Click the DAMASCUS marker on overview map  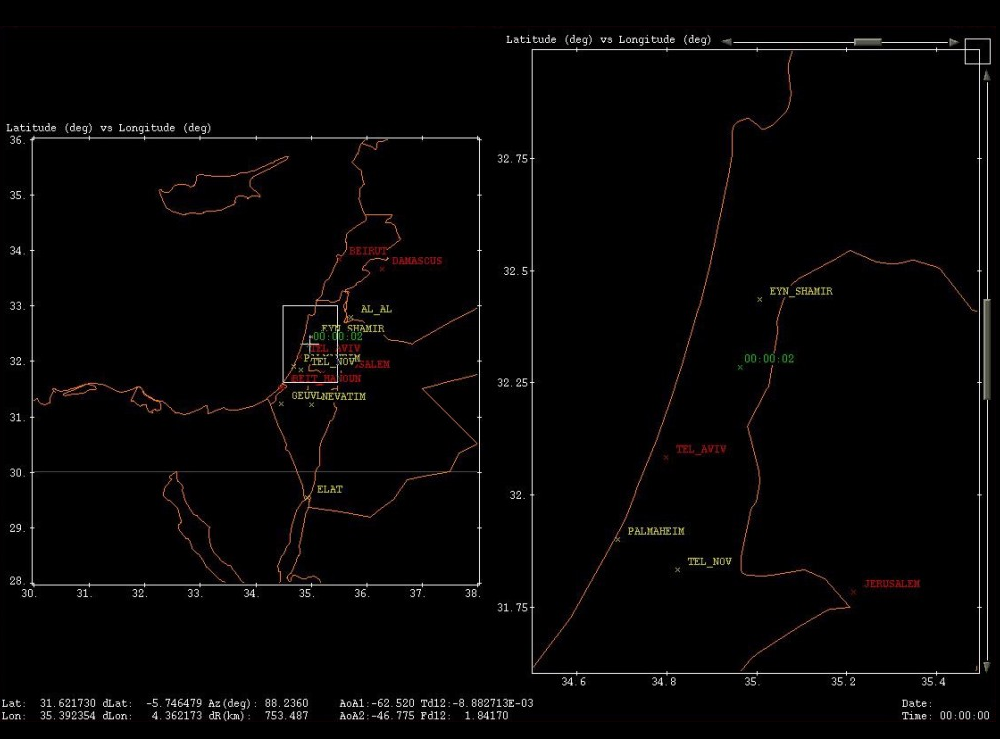382,268
